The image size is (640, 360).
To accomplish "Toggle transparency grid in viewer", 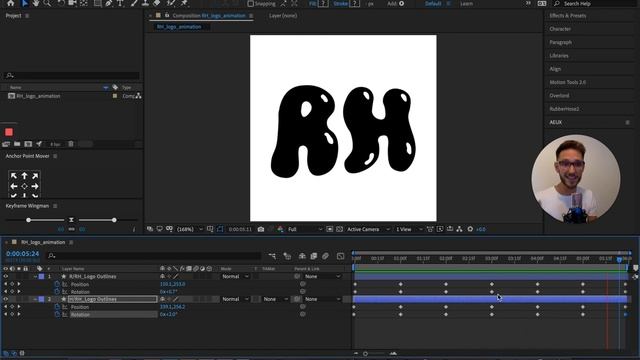I will pos(339,229).
